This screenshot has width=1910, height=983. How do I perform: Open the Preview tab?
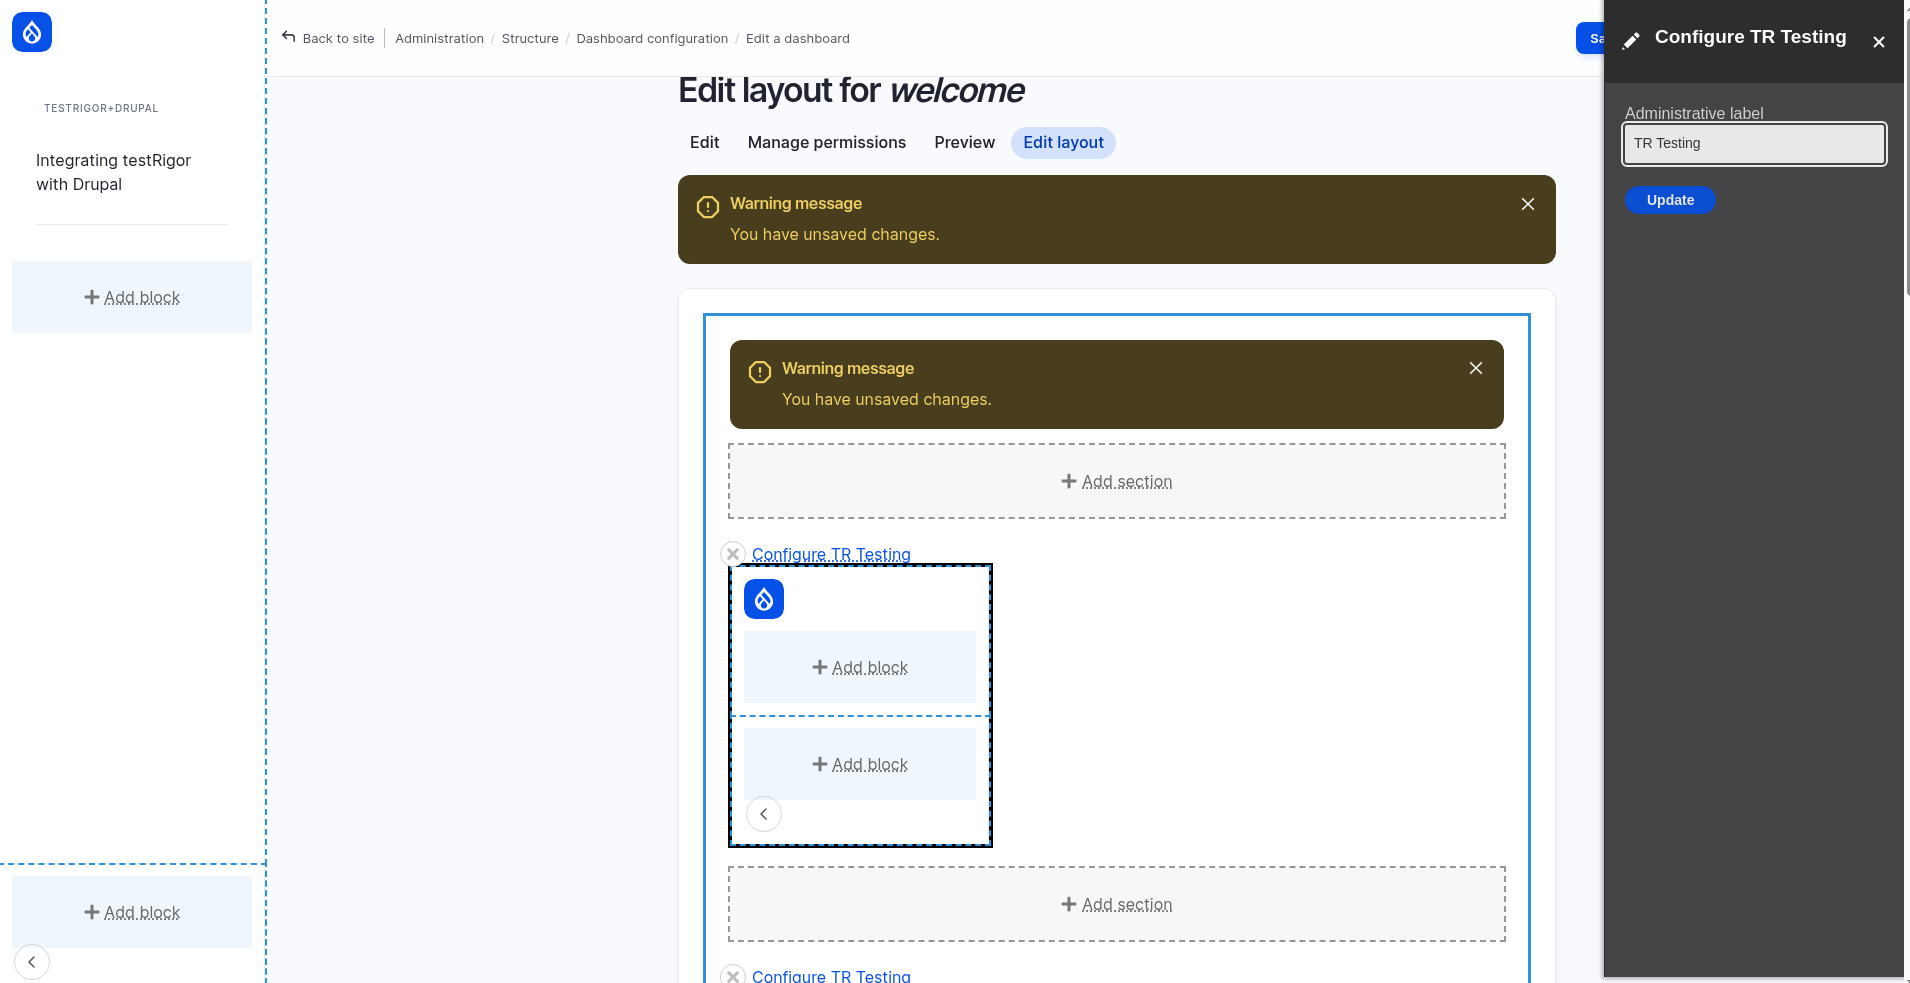[x=964, y=143]
